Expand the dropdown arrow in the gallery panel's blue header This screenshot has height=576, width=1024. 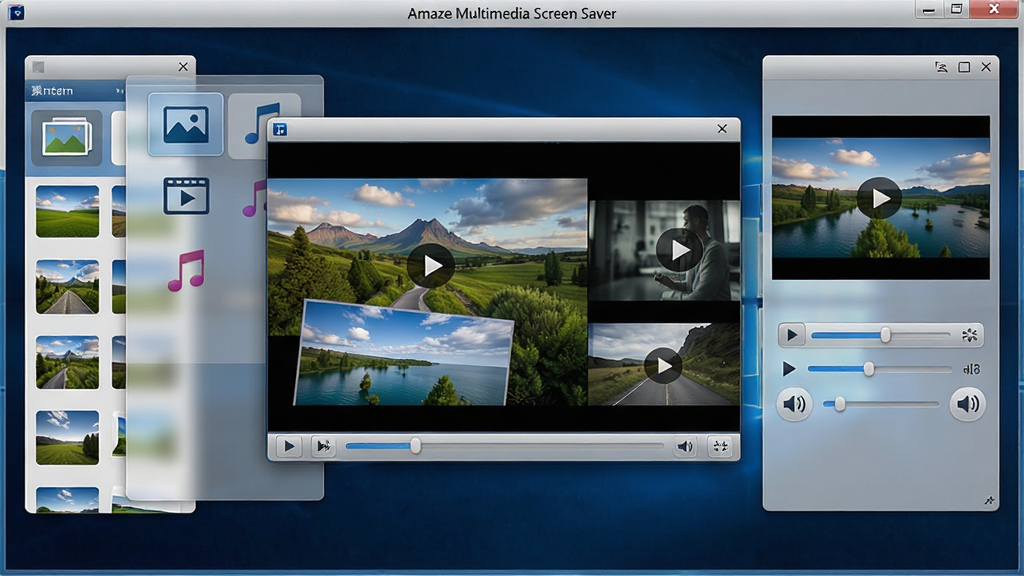click(119, 91)
